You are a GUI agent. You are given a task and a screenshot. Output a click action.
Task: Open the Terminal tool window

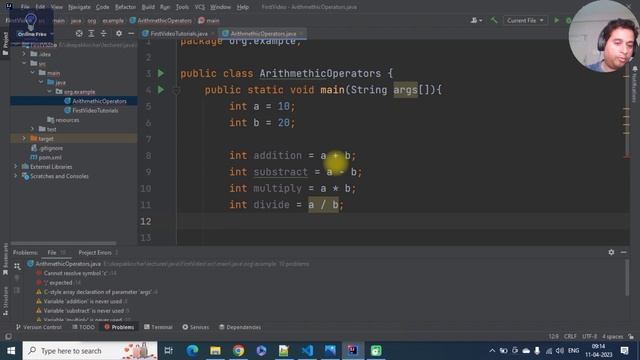[158, 327]
